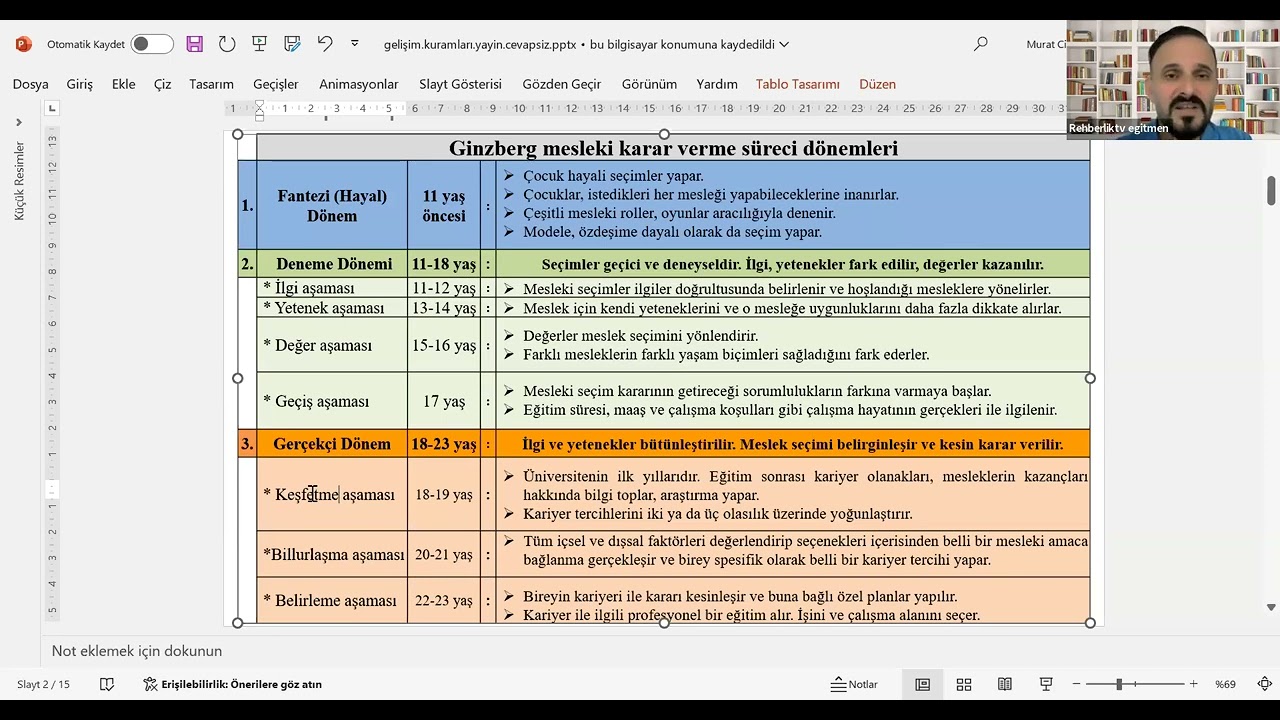Open the Çiz tab

point(163,84)
